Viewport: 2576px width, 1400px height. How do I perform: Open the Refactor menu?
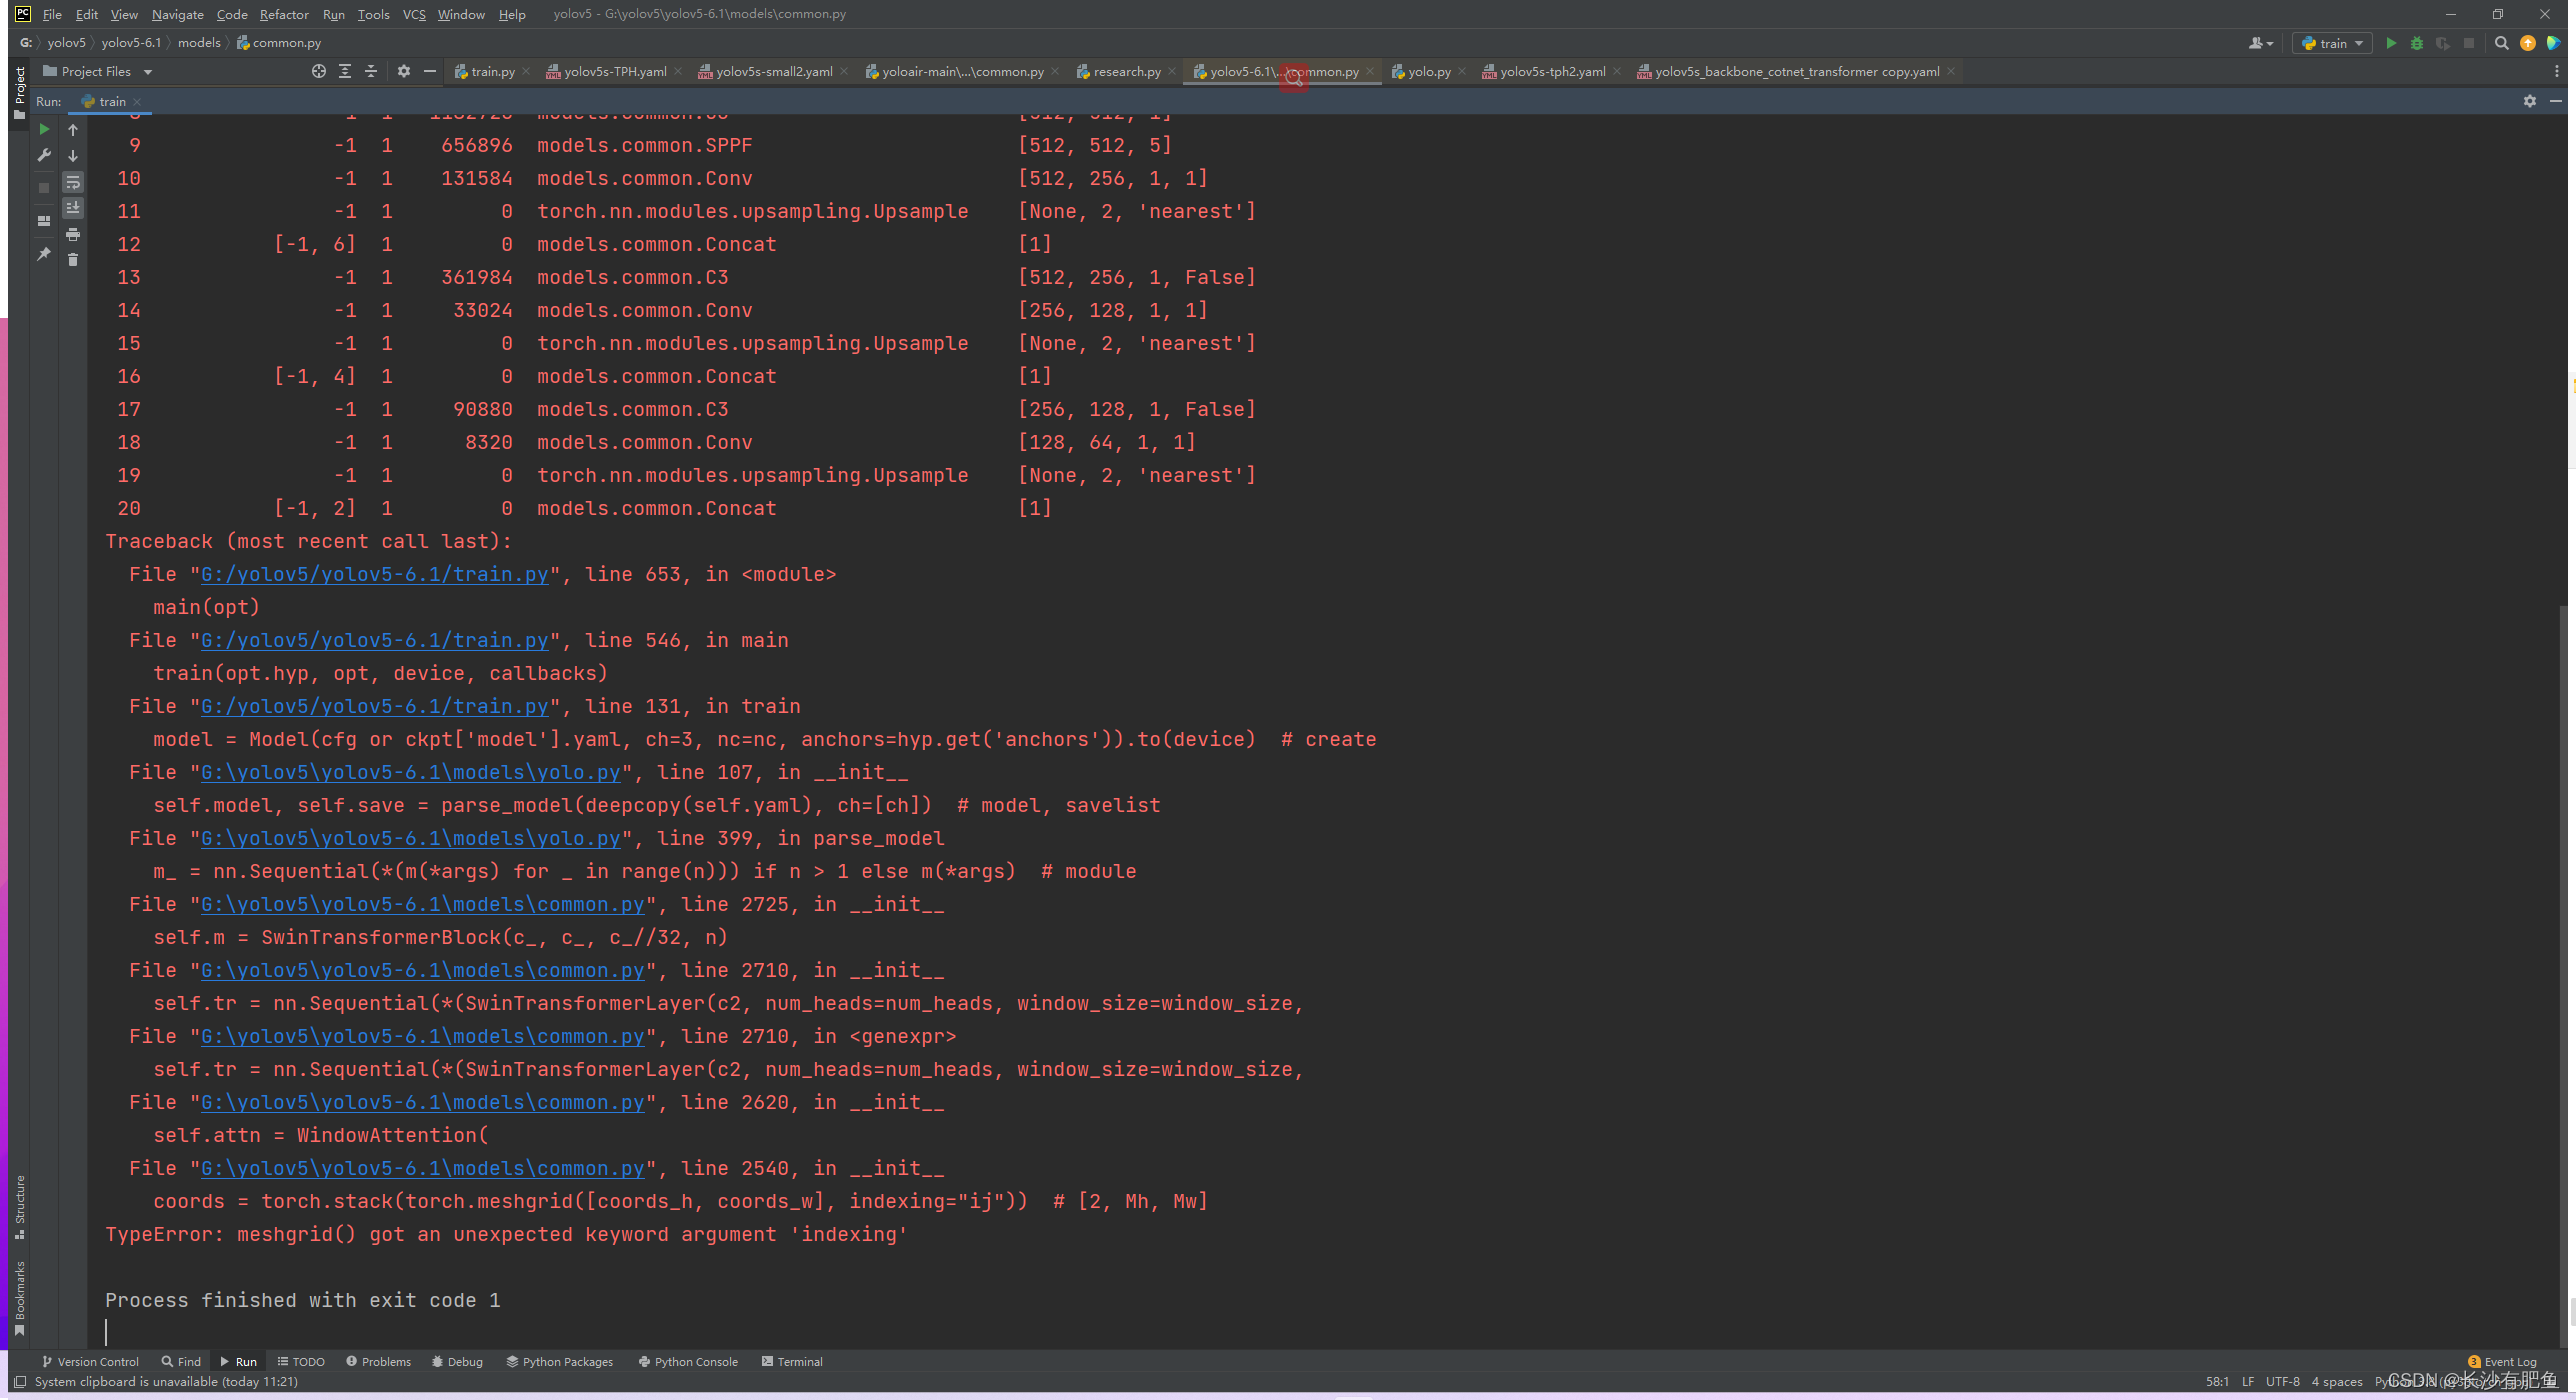pos(283,14)
